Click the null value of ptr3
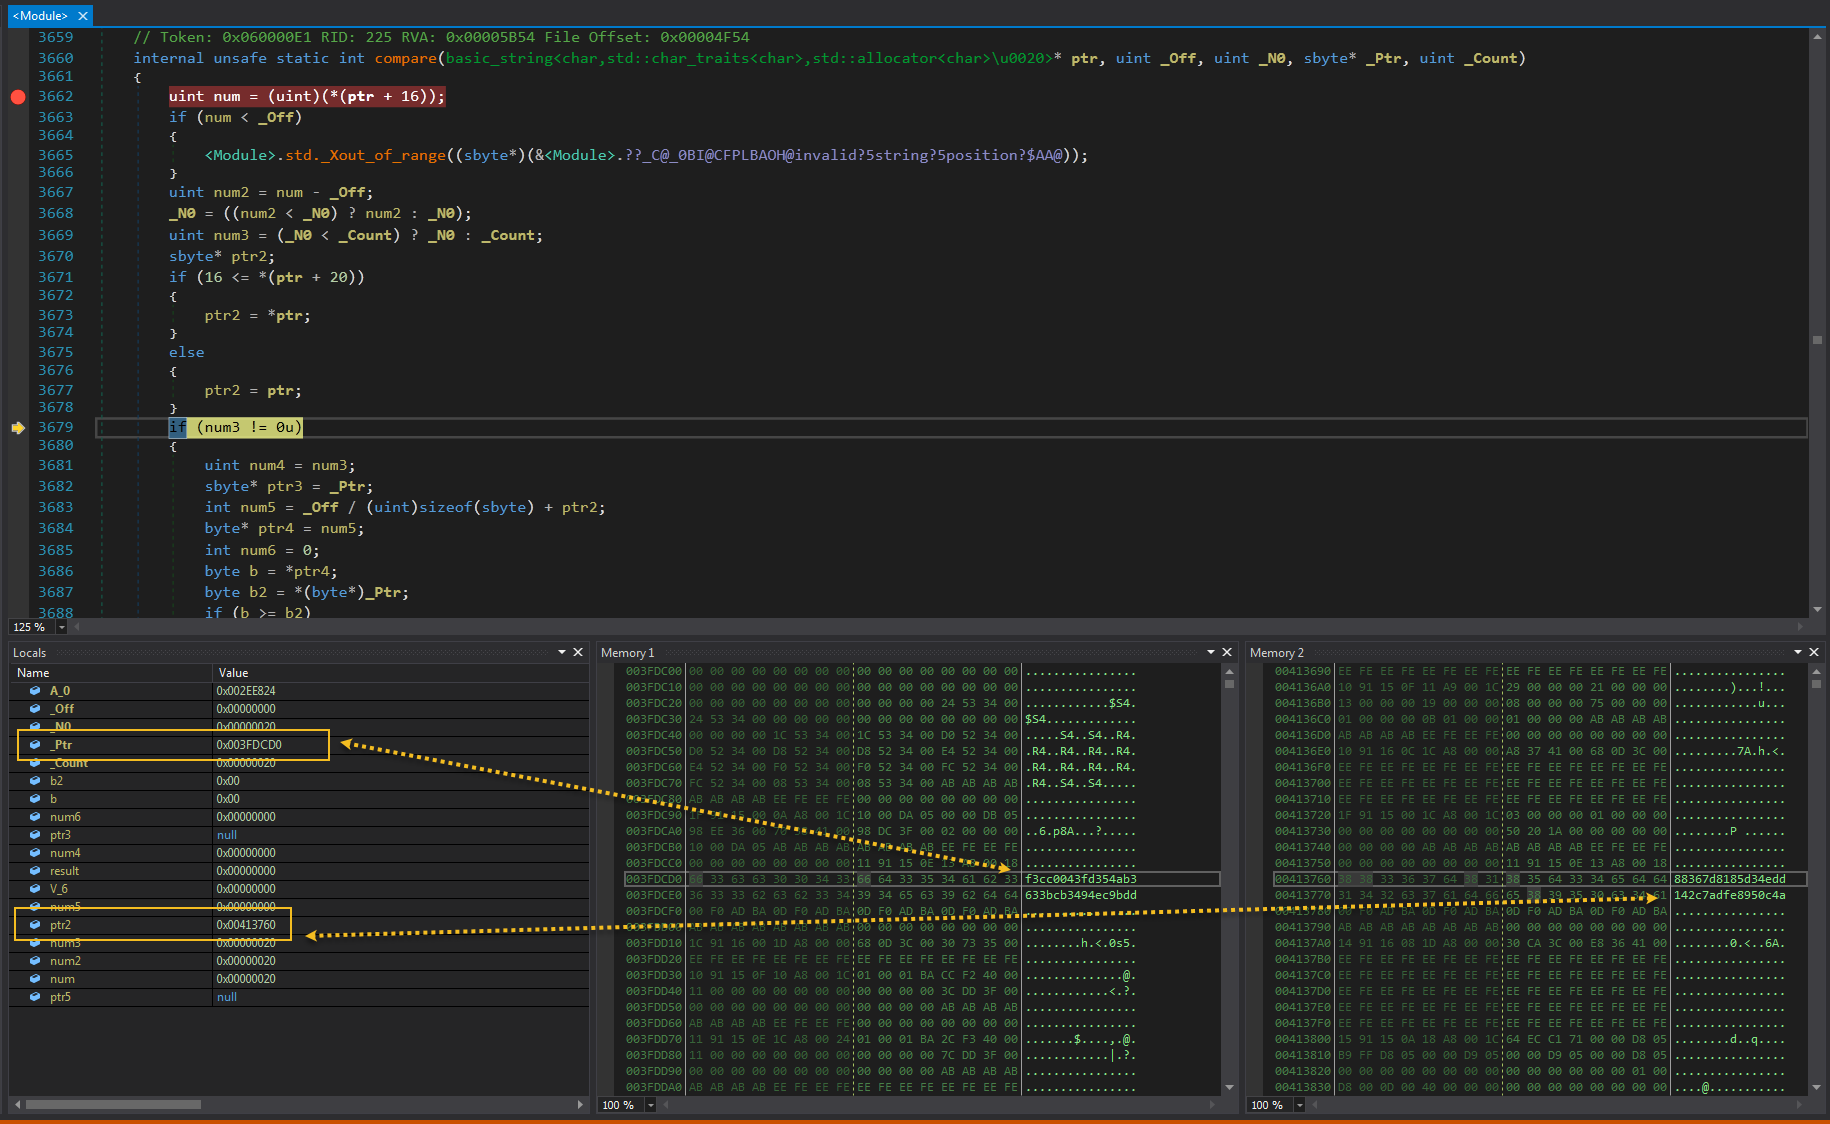 (227, 835)
